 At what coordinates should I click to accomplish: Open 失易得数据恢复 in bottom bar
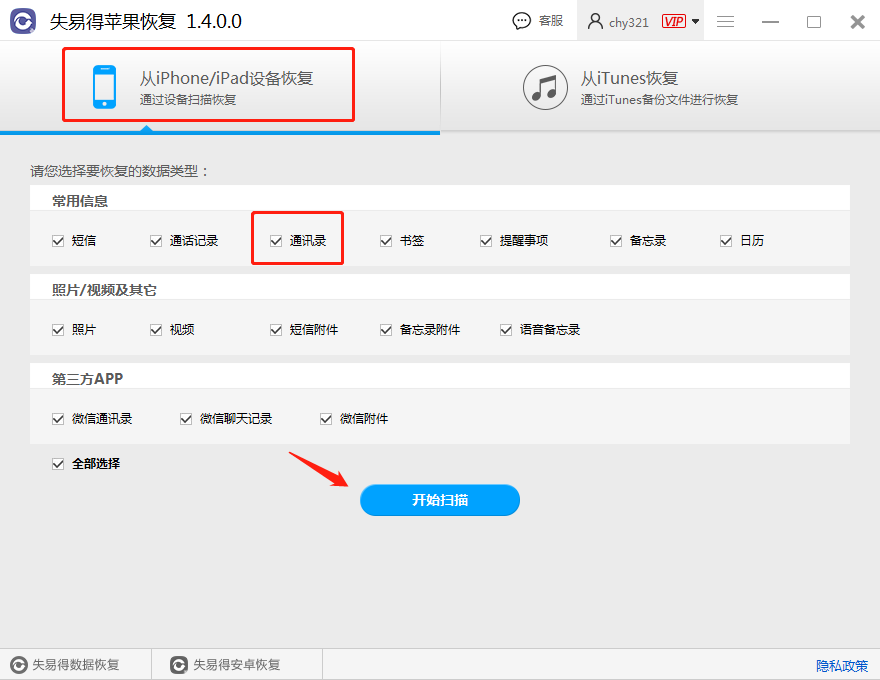point(75,665)
